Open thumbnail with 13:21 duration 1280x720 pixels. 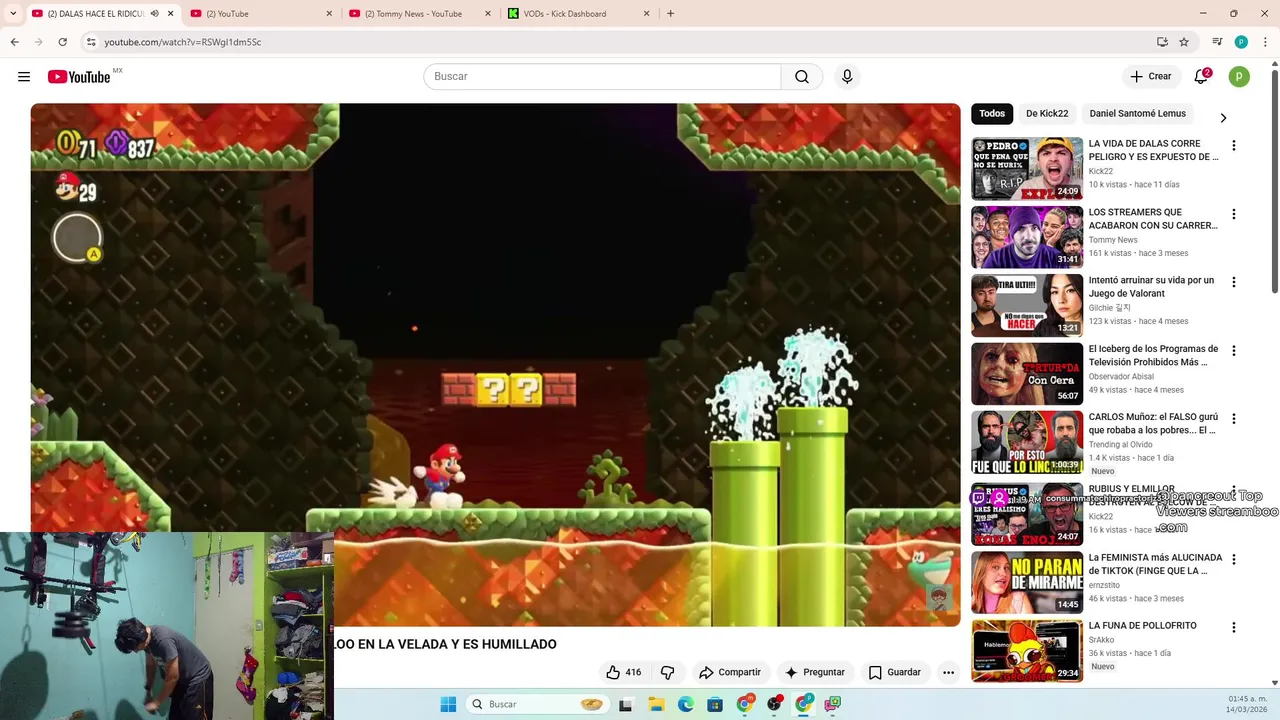coord(1027,305)
